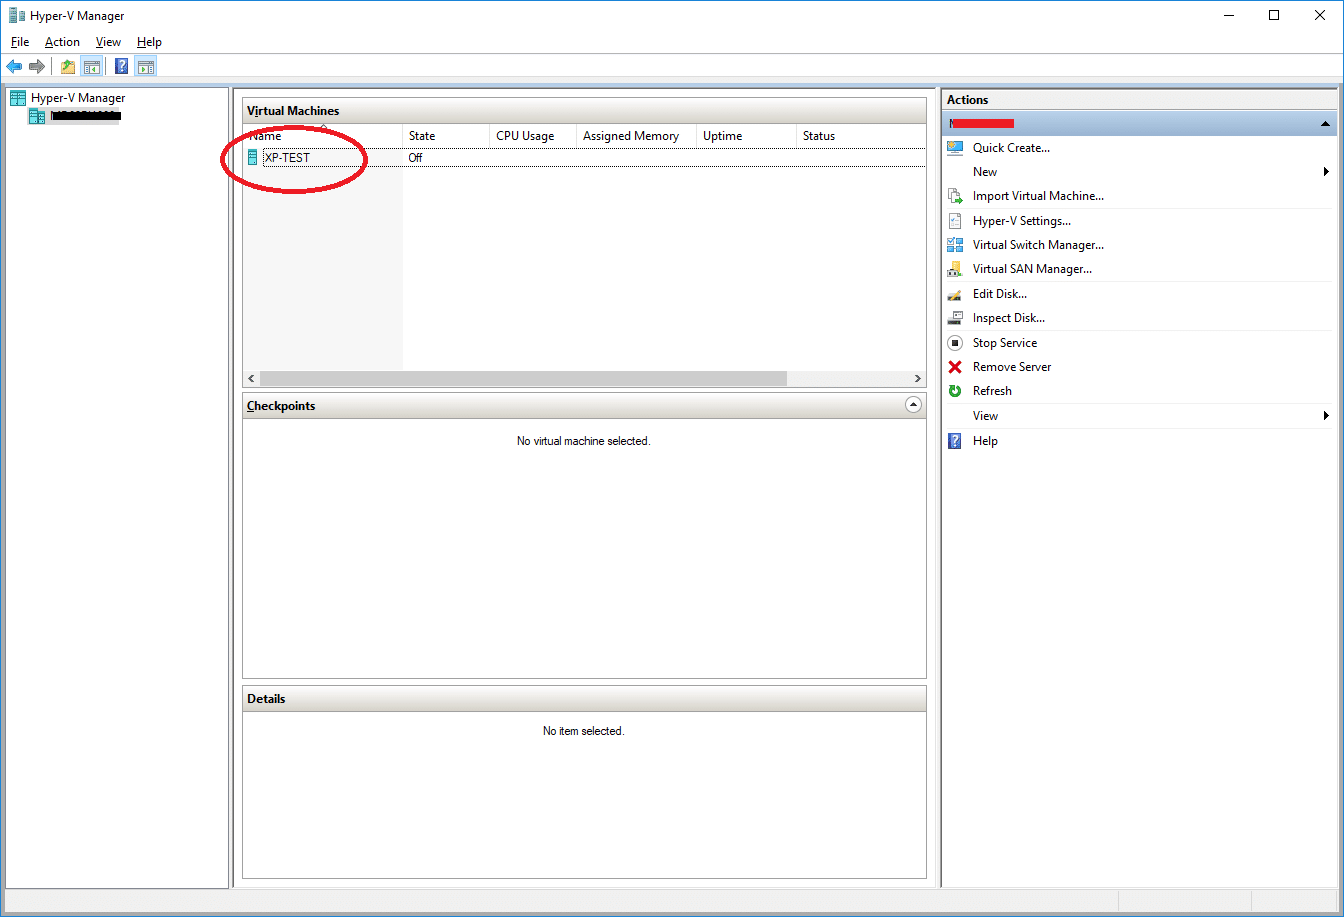This screenshot has height=917, width=1344.
Task: Click the Up One Level folder icon
Action: [68, 67]
